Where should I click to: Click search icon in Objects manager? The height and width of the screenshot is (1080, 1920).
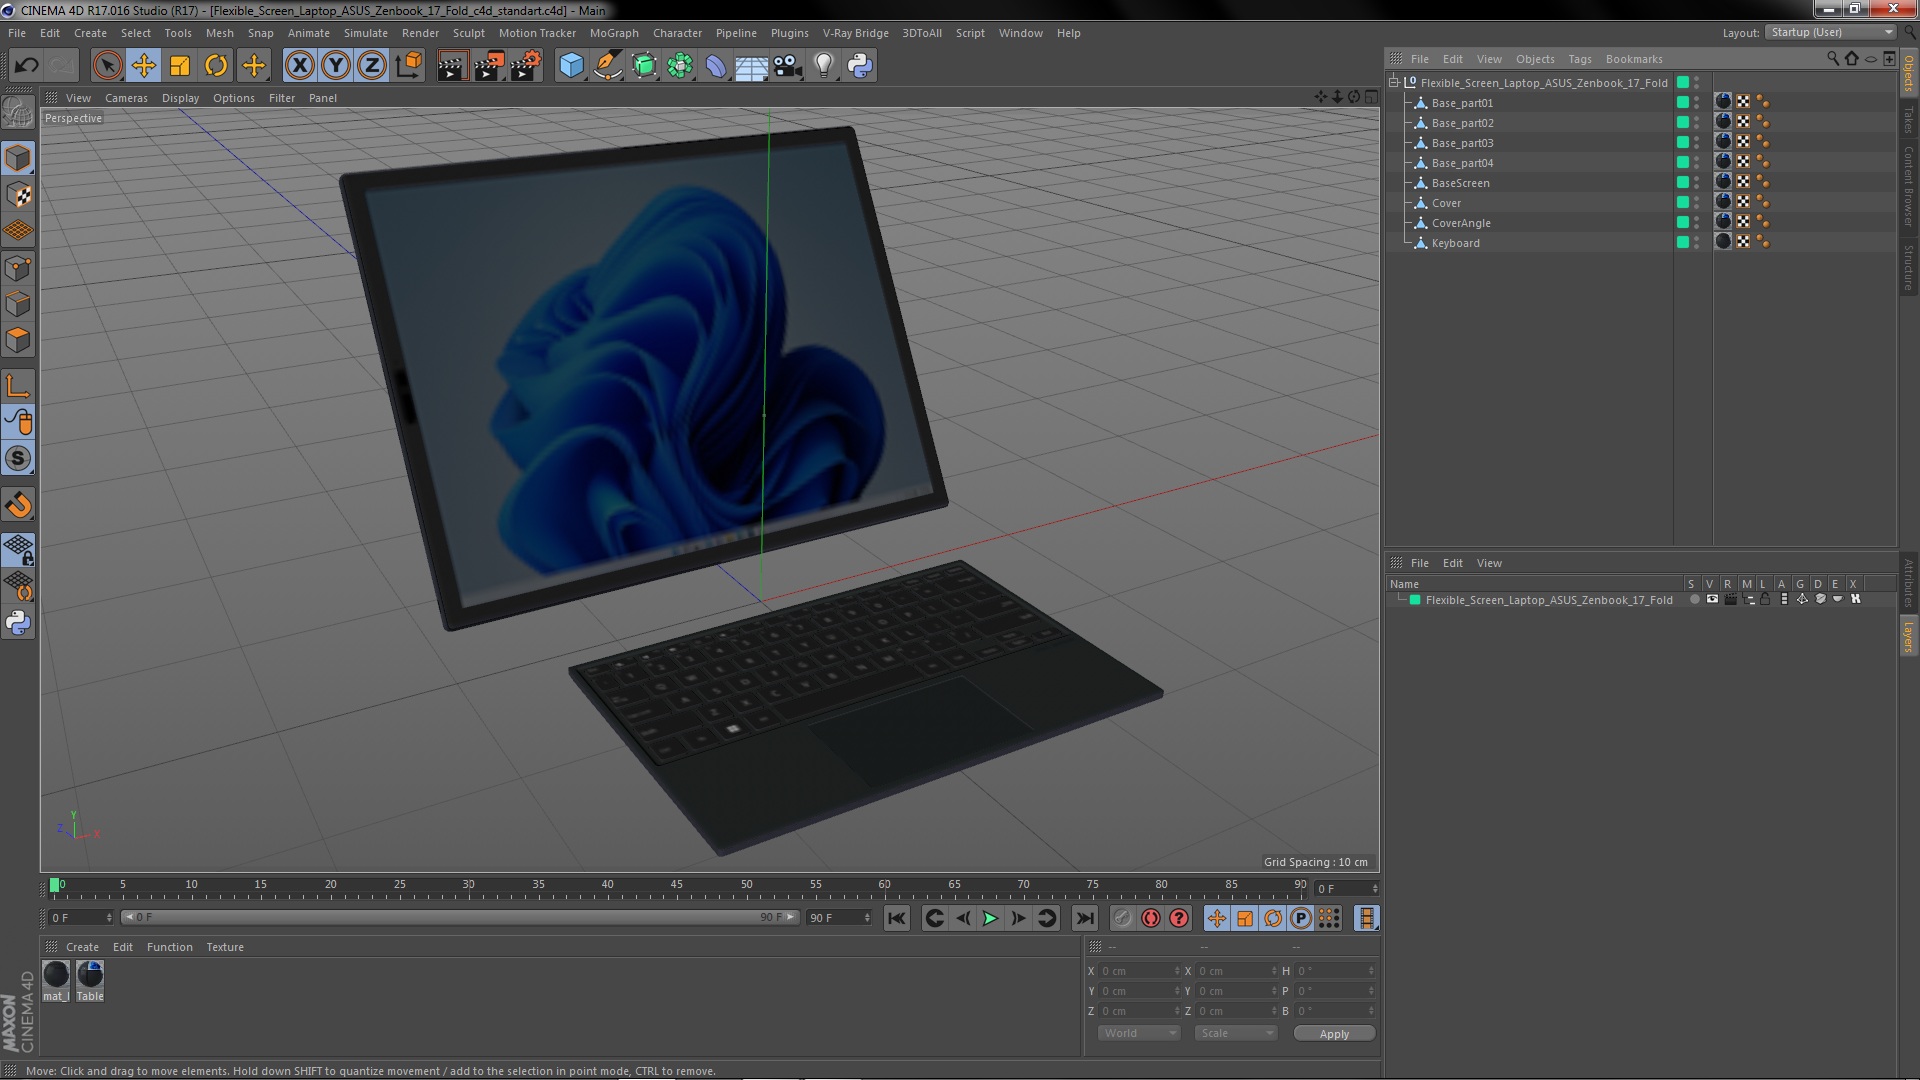pyautogui.click(x=1832, y=59)
